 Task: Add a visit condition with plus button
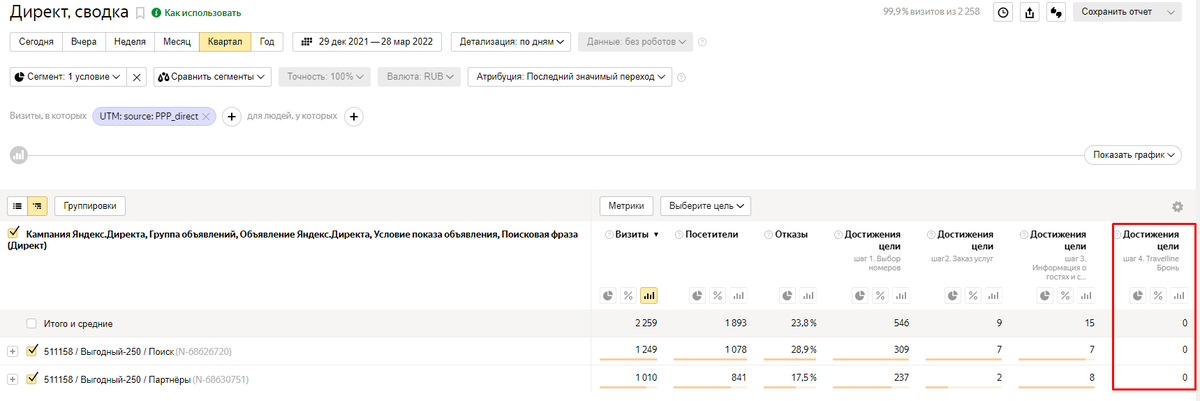[231, 117]
